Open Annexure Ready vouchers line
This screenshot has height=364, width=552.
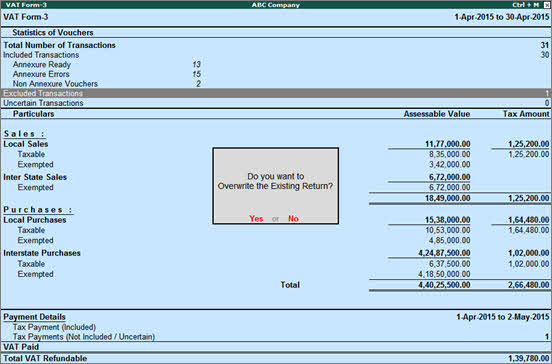pos(106,64)
